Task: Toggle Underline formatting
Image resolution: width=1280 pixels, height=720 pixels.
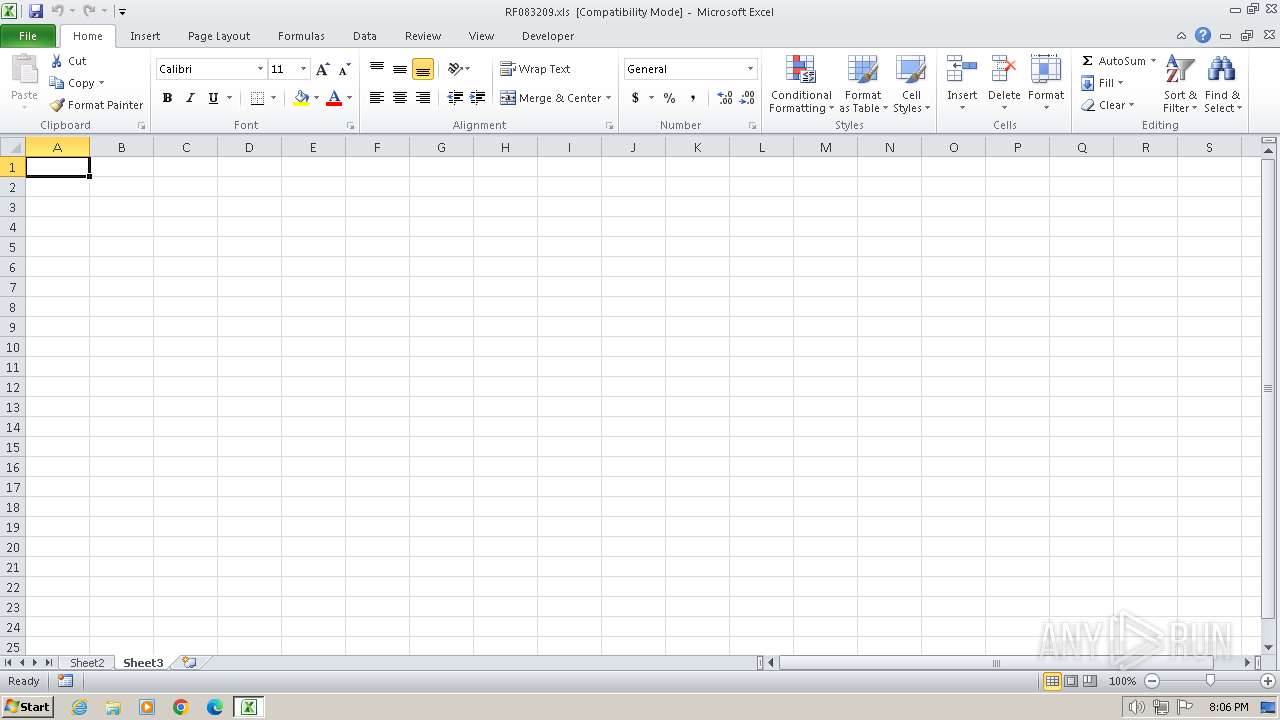Action: pyautogui.click(x=213, y=98)
